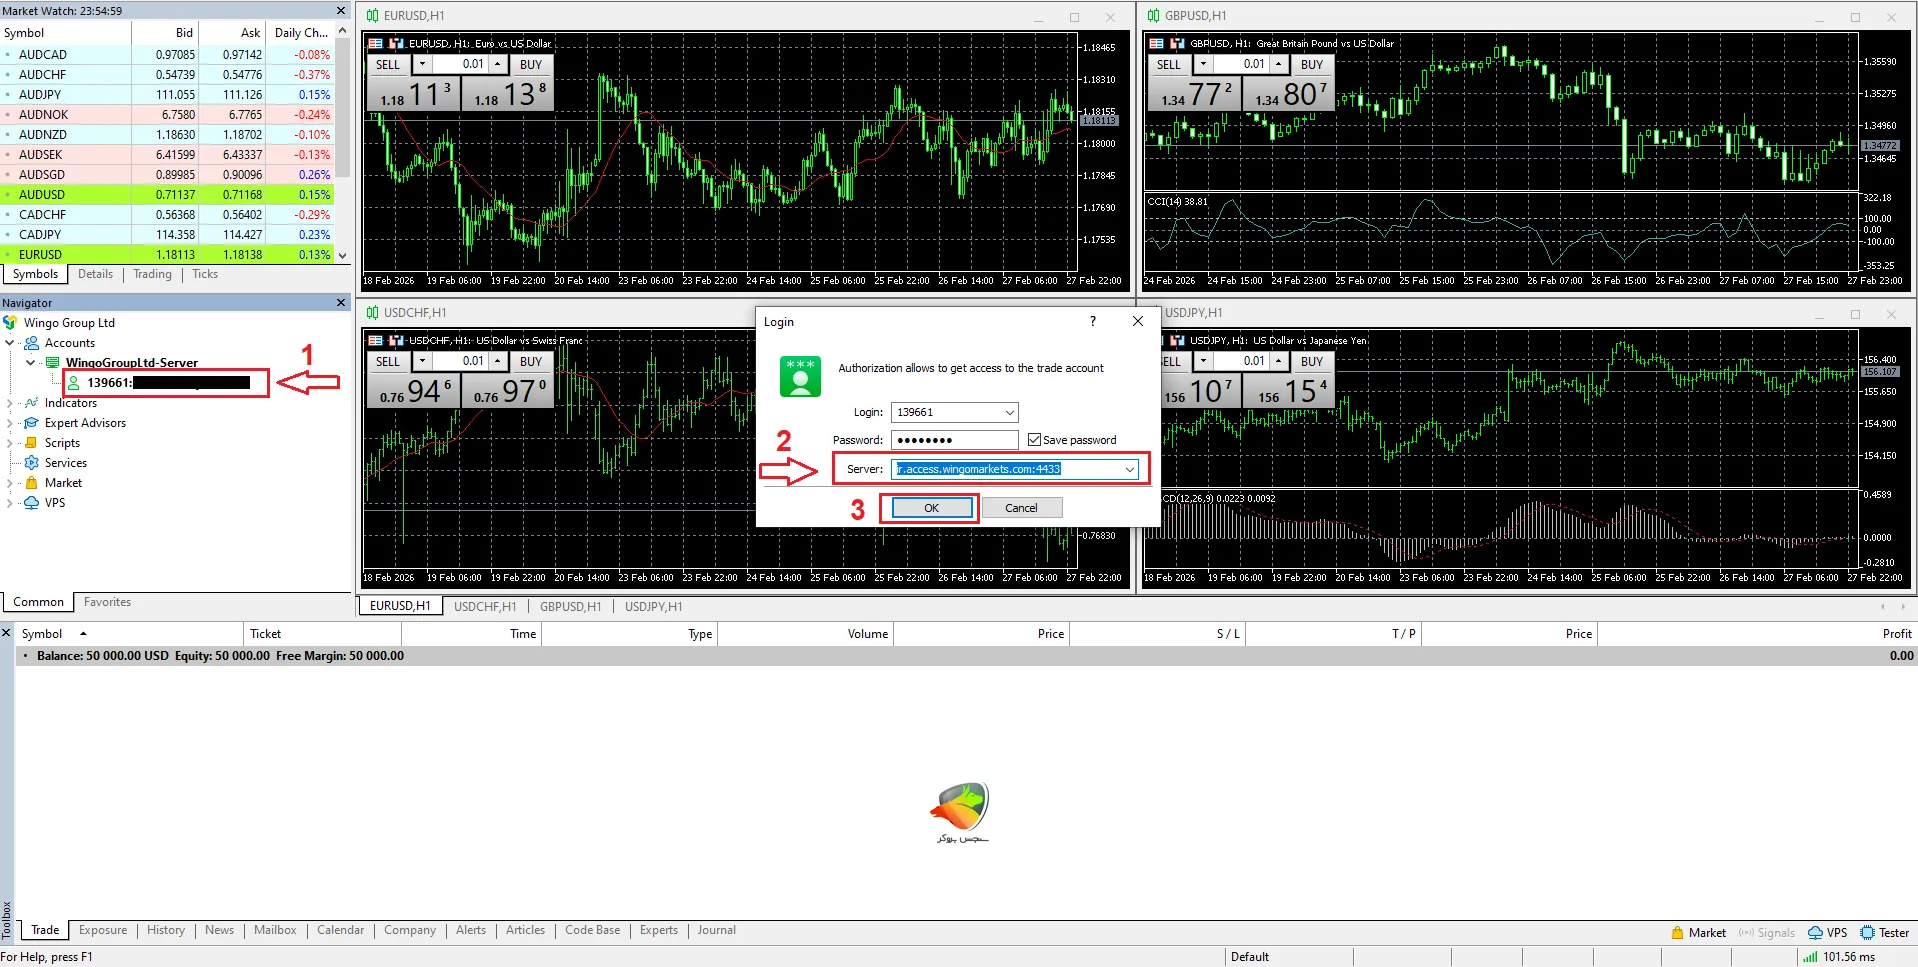Collapse the Accounts tree node
The width and height of the screenshot is (1918, 967).
10,343
